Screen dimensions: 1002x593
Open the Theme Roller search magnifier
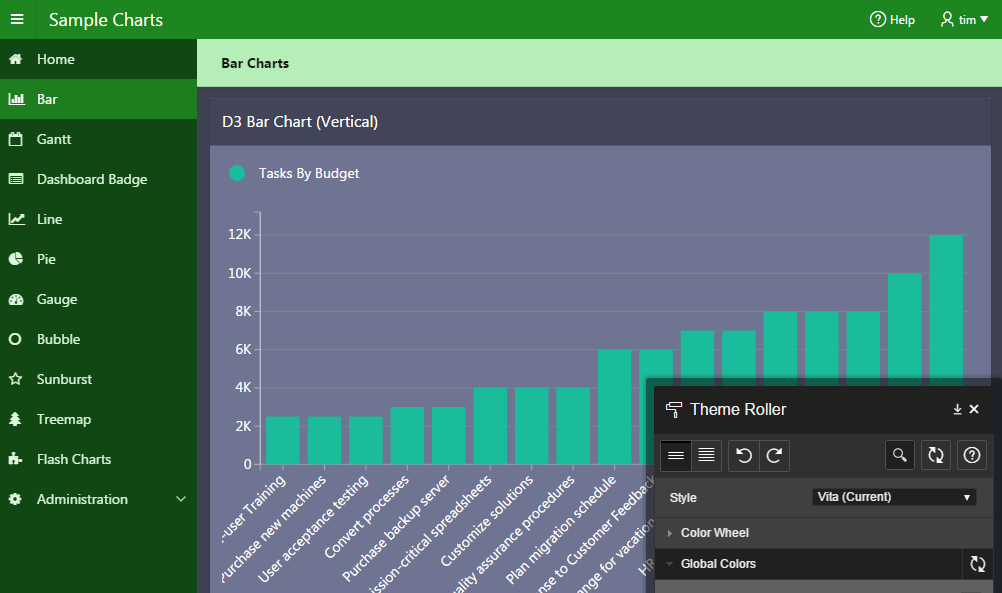coord(900,456)
